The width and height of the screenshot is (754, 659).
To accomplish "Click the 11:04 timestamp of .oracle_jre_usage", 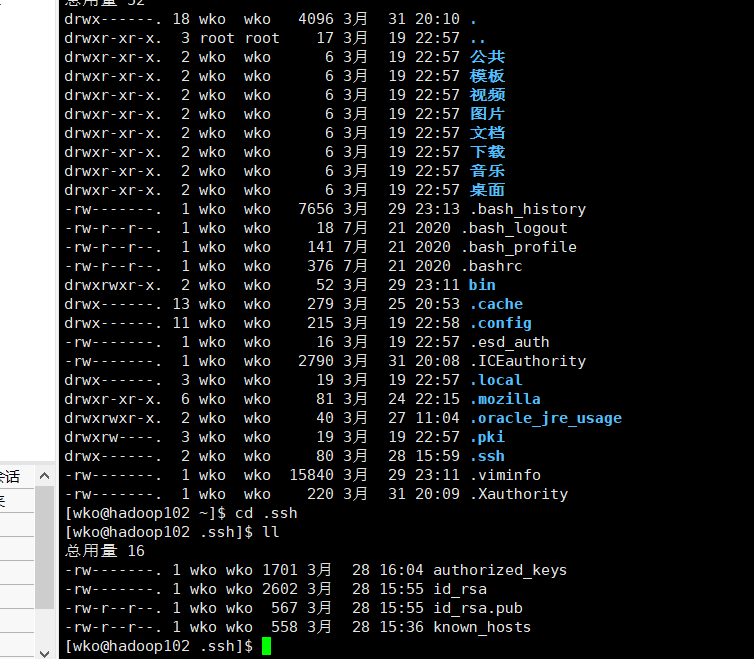I will click(x=438, y=418).
